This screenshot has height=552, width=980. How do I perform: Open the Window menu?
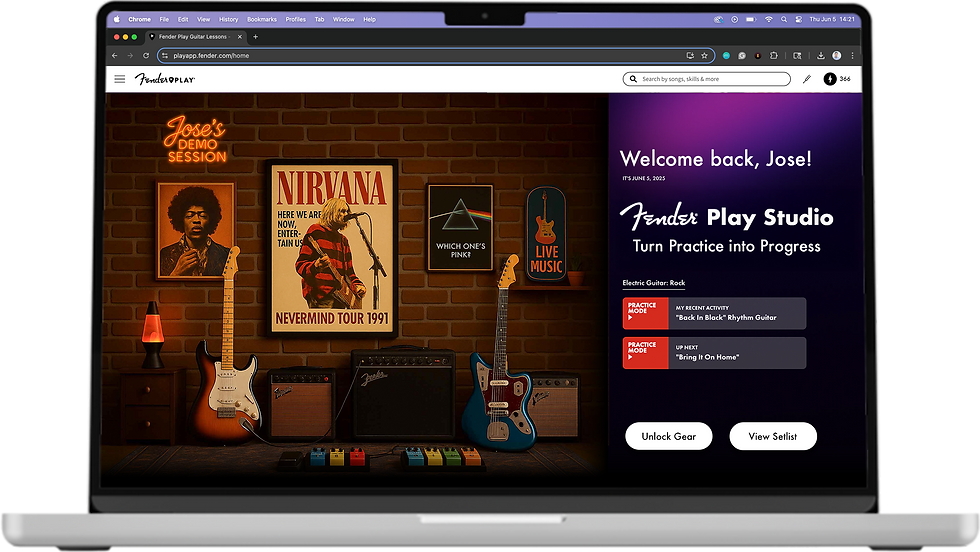(344, 19)
